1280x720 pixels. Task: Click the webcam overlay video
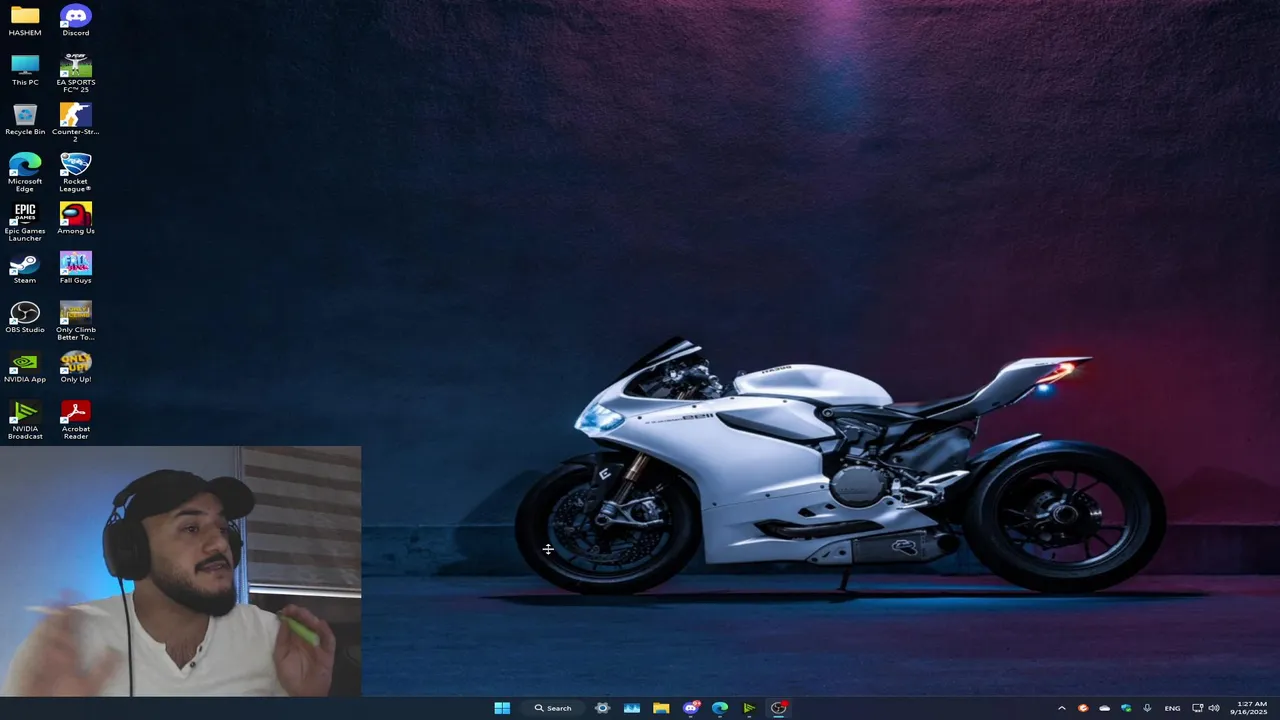[x=180, y=571]
